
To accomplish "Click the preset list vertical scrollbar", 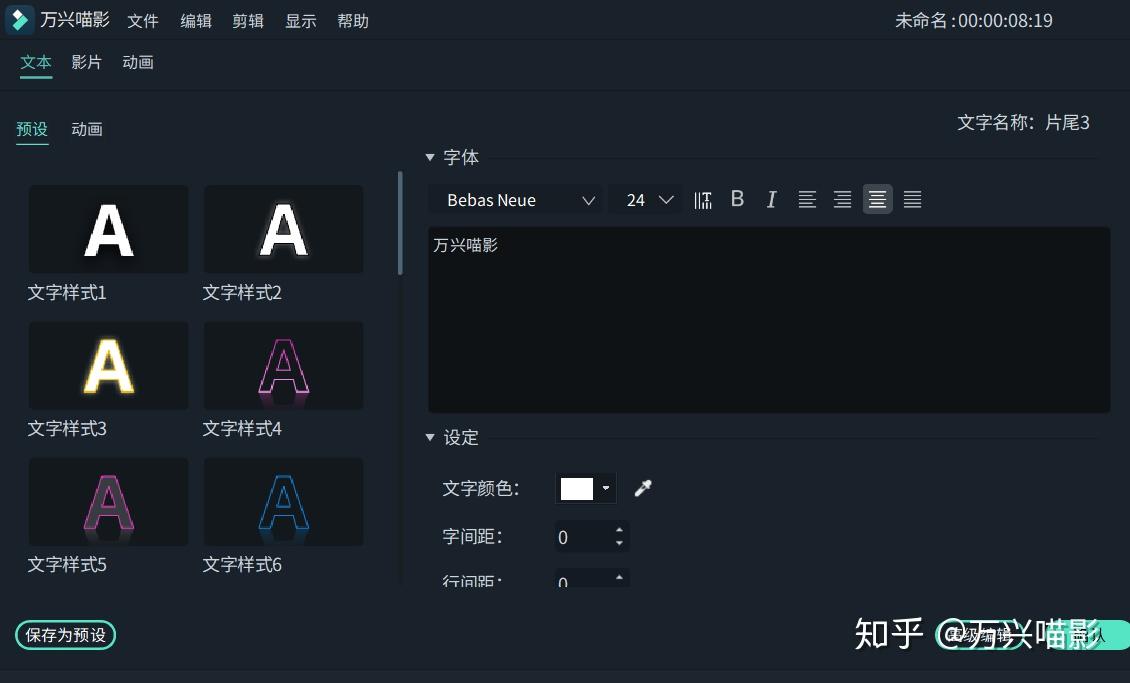I will point(400,223).
